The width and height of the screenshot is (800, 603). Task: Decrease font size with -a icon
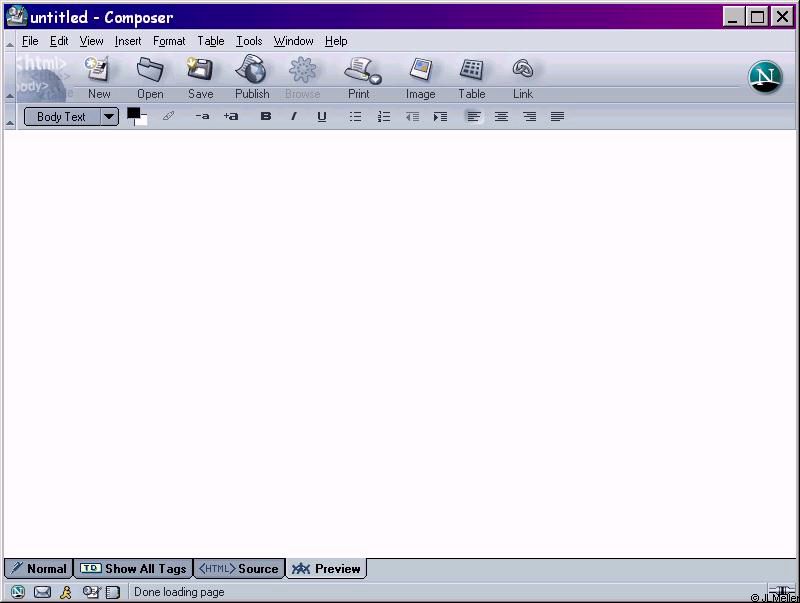tap(202, 116)
